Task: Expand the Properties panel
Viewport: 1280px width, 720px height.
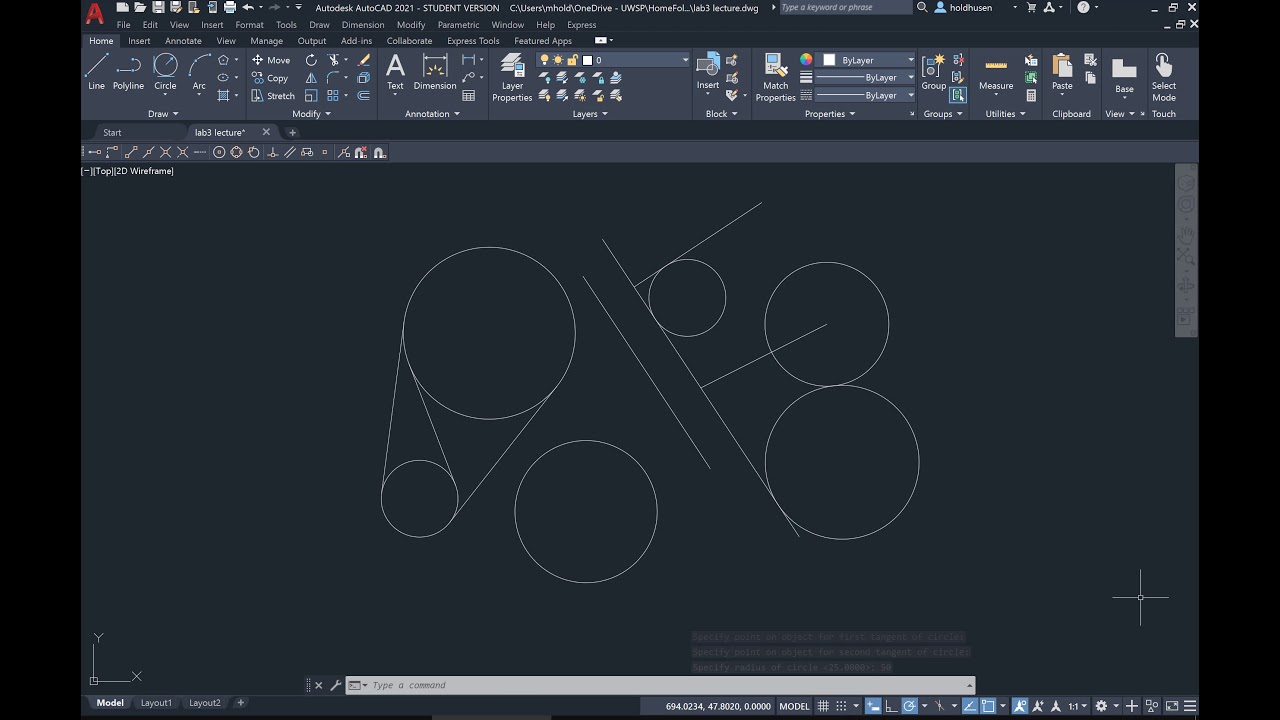Action: pos(830,114)
